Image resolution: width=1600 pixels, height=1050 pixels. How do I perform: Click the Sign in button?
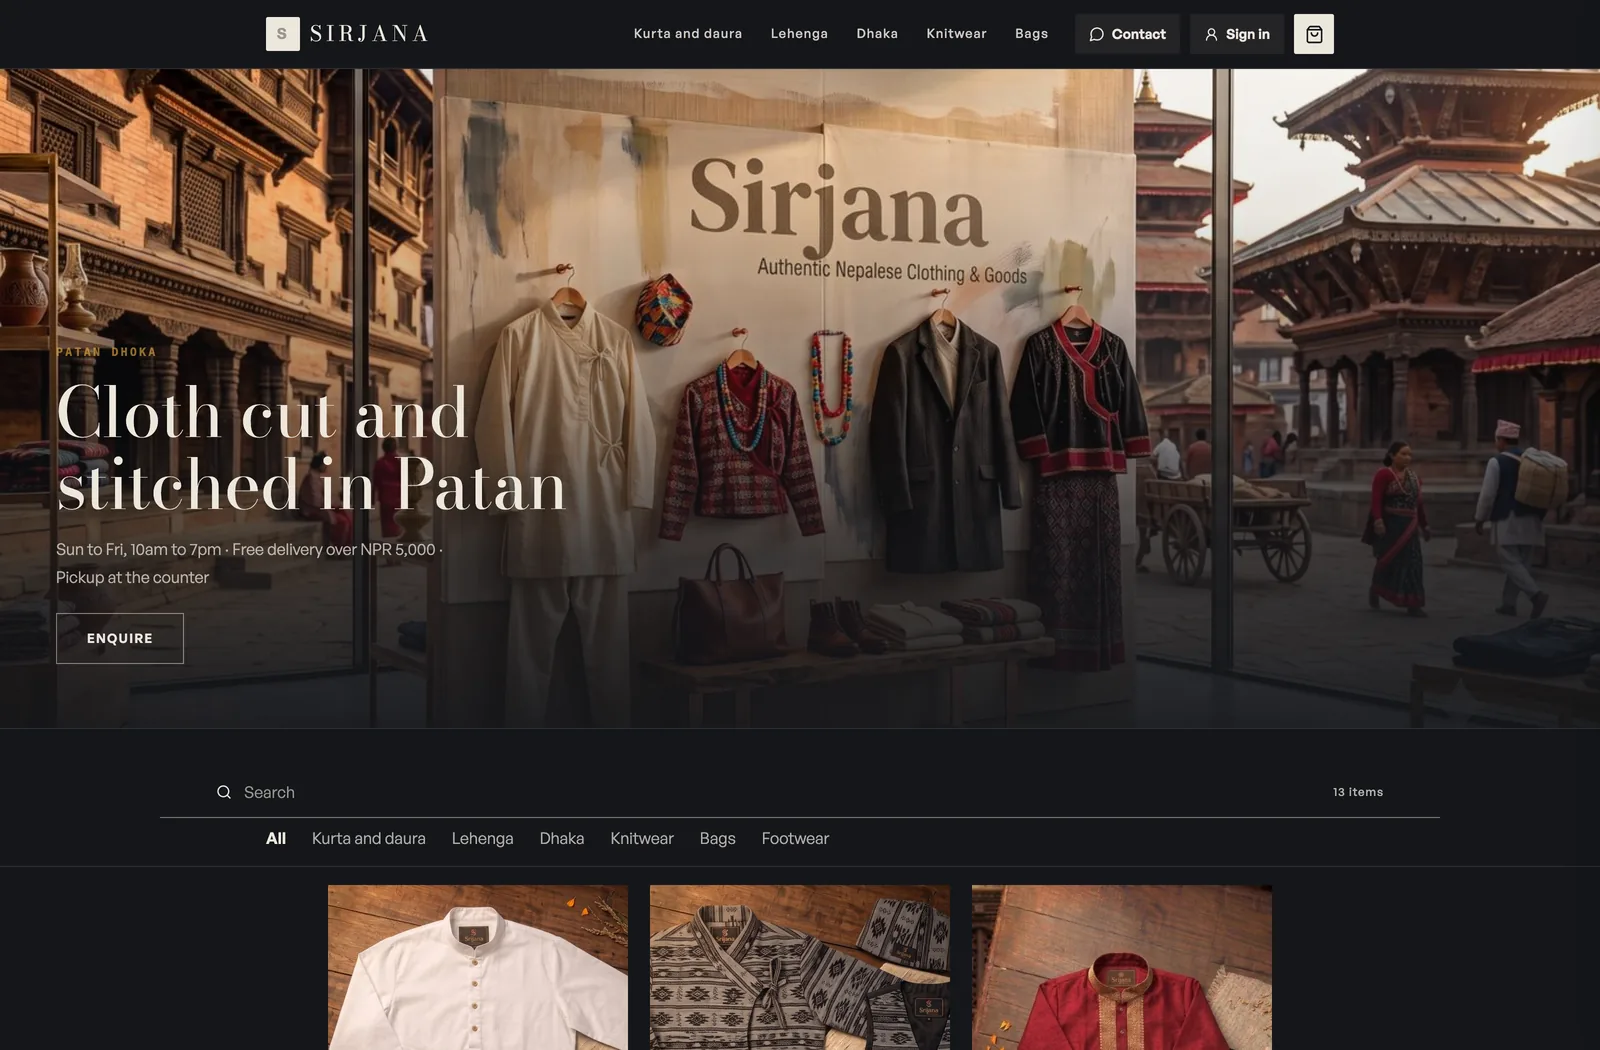1237,34
